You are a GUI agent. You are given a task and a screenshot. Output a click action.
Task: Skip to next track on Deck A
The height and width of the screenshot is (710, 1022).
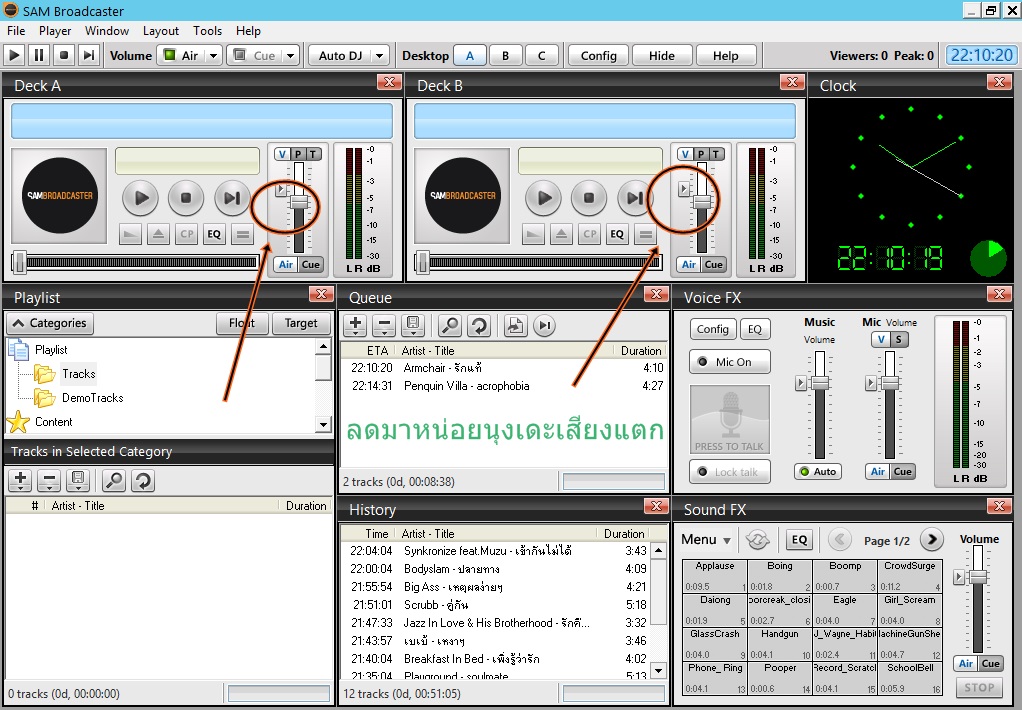click(x=231, y=197)
